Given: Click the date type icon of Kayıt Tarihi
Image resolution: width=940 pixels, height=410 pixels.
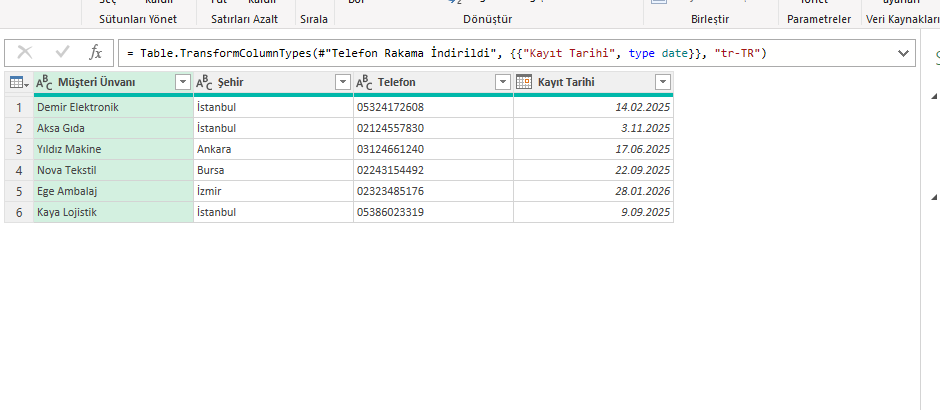Looking at the screenshot, I should pos(524,82).
